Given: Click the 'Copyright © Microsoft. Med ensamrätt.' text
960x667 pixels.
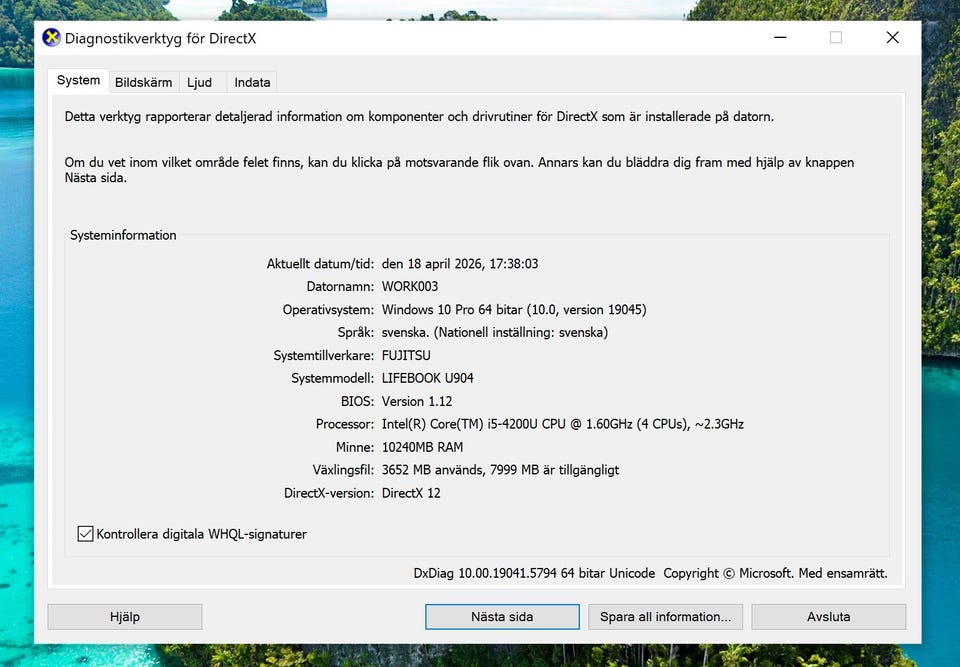Looking at the screenshot, I should 775,574.
